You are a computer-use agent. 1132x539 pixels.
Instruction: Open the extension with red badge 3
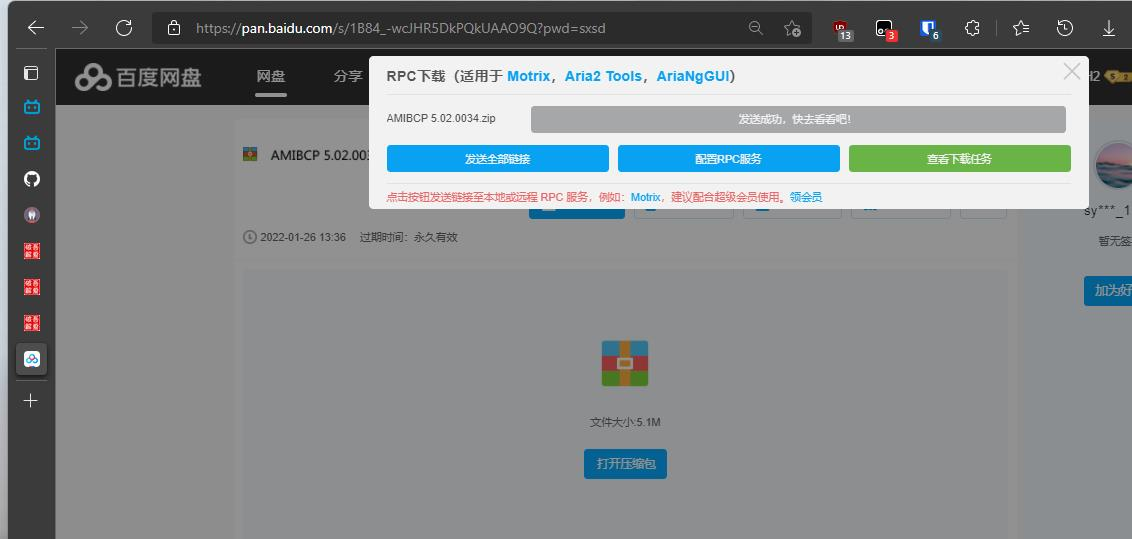pyautogui.click(x=885, y=30)
